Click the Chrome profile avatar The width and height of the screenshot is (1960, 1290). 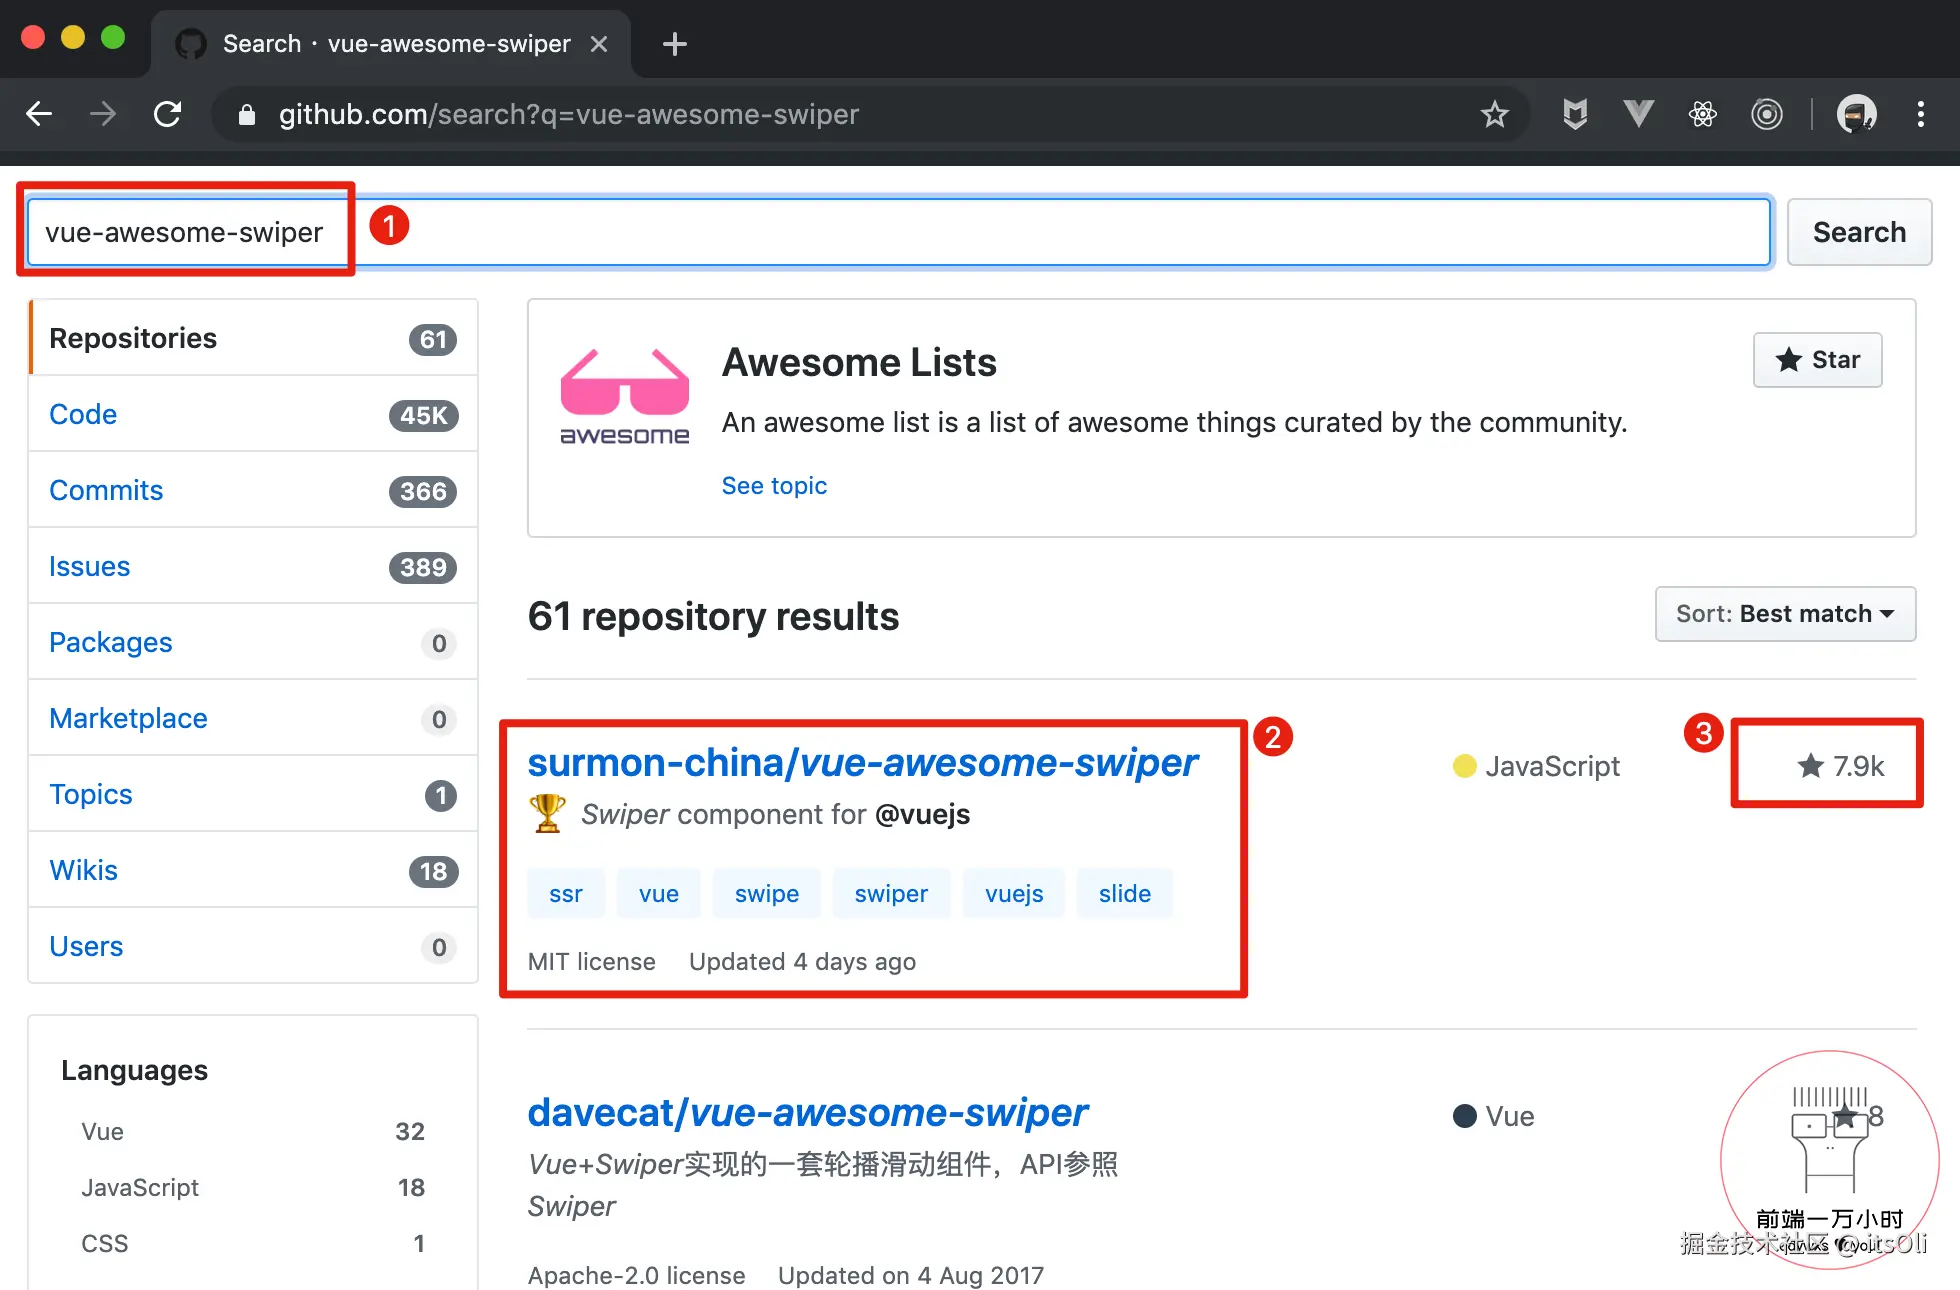click(1856, 114)
